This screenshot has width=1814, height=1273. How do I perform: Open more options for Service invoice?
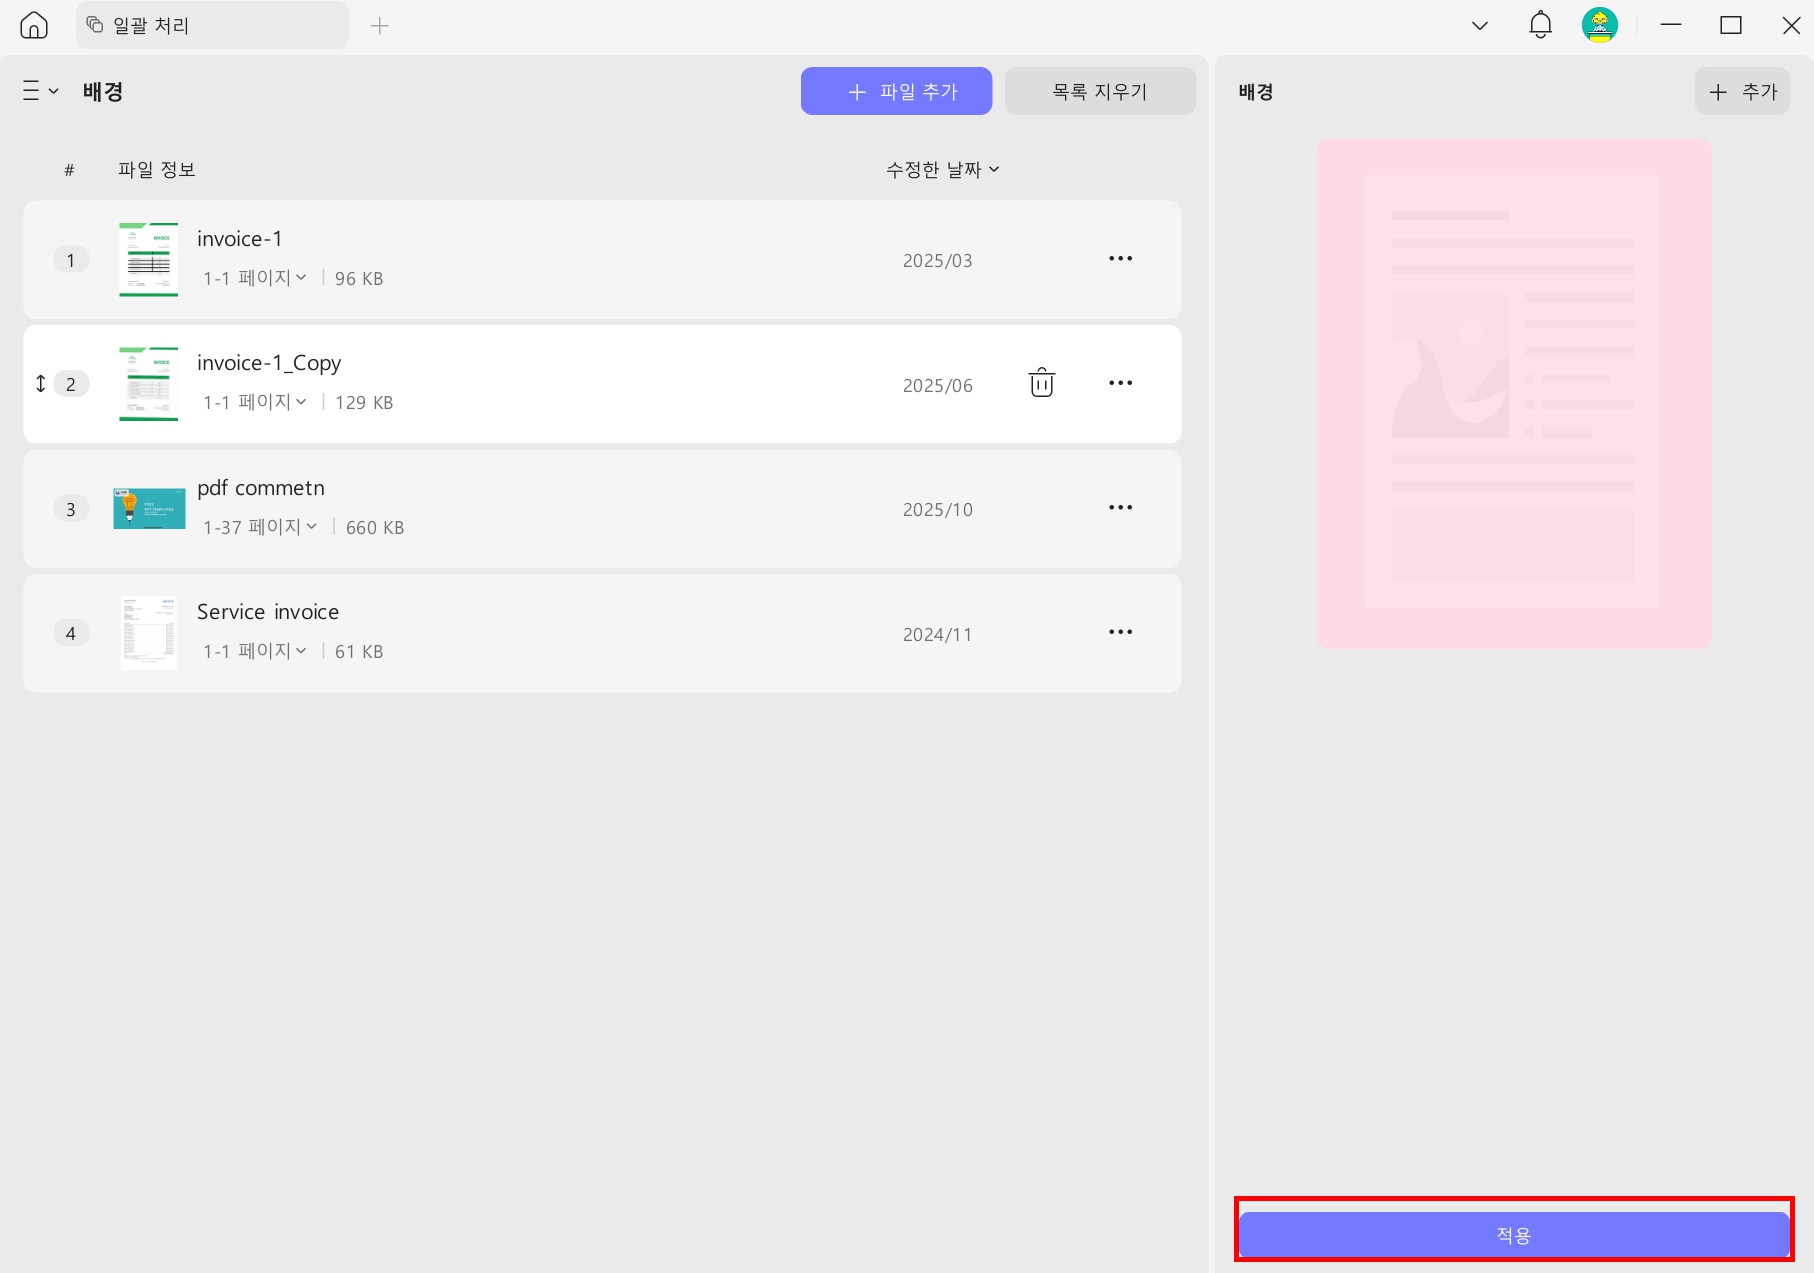[x=1120, y=632]
